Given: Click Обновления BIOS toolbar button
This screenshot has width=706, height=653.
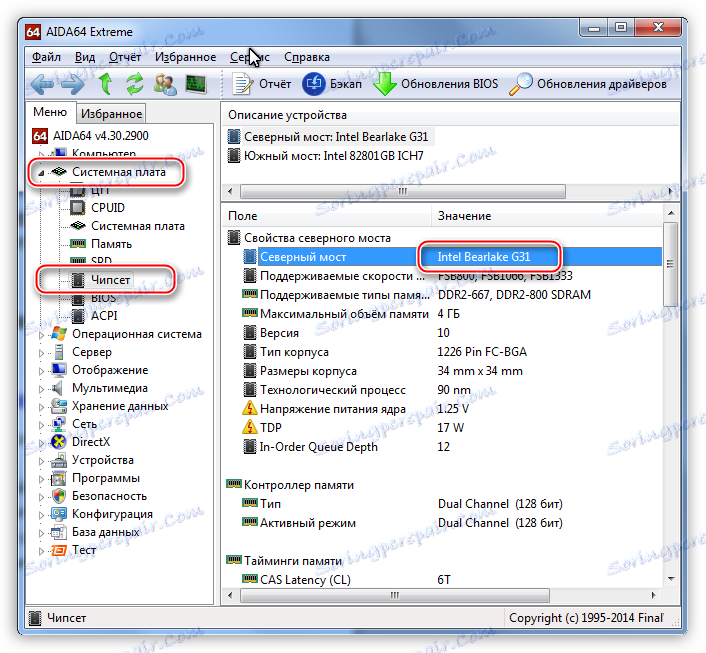Looking at the screenshot, I should pyautogui.click(x=436, y=84).
